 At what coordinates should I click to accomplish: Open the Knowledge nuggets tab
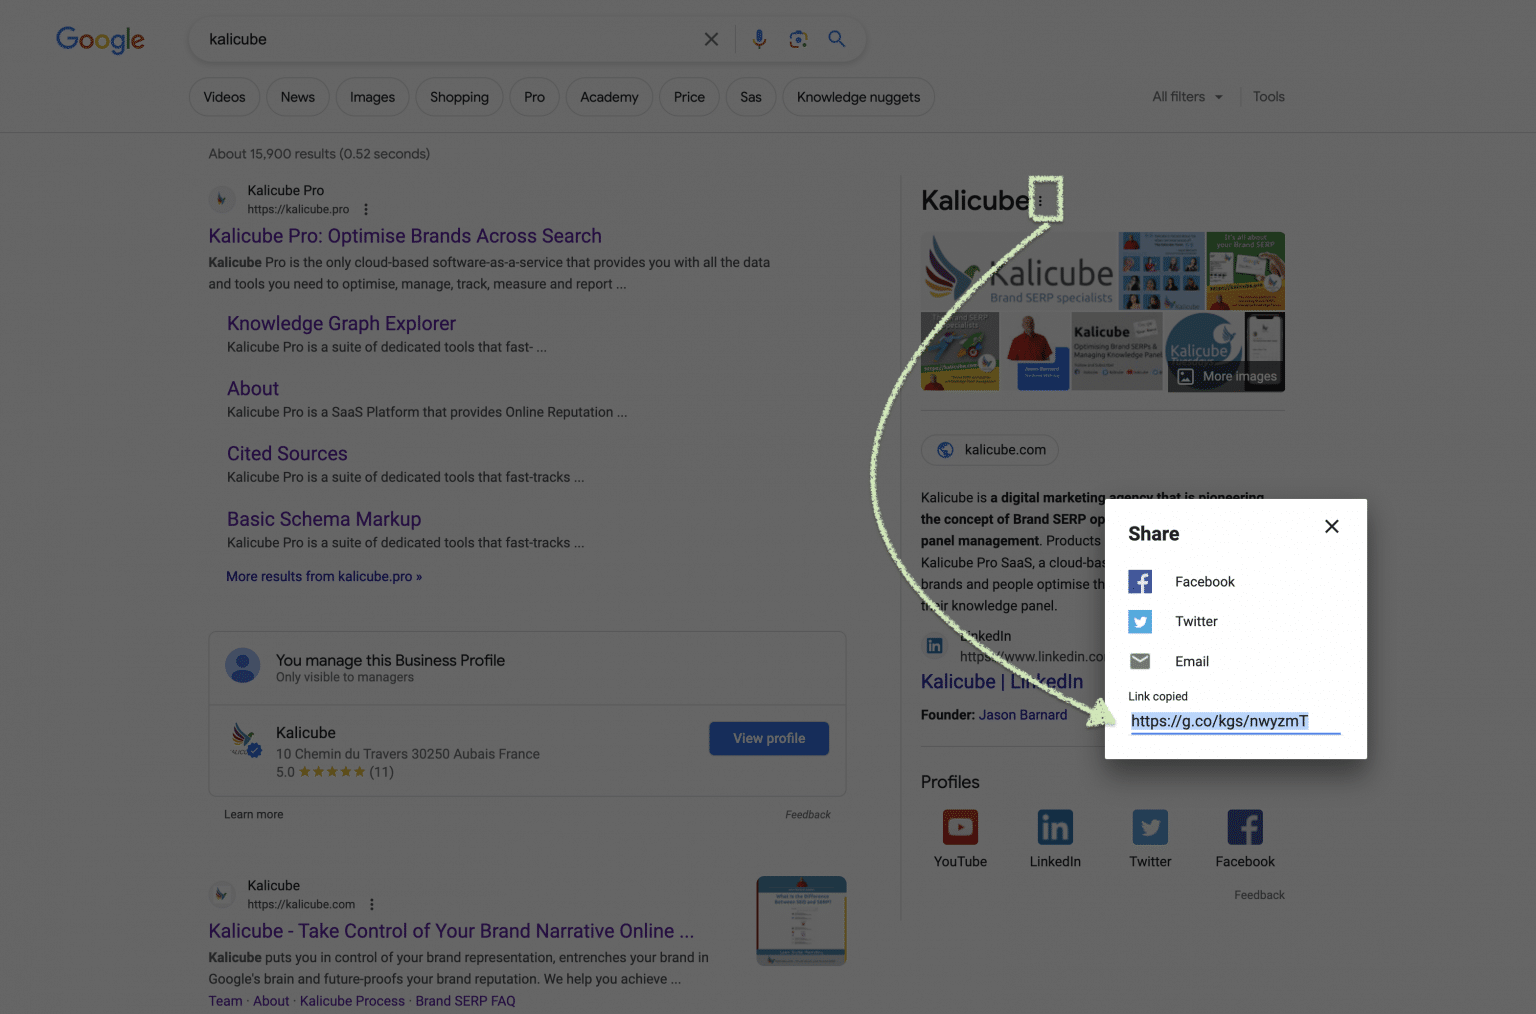coord(858,96)
